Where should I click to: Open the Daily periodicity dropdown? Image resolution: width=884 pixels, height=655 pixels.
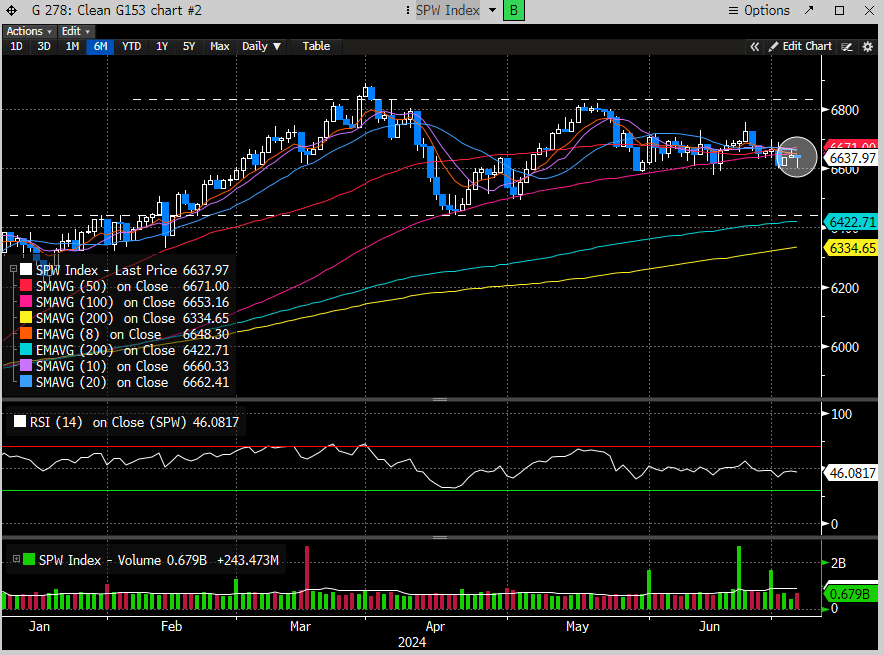coord(261,46)
